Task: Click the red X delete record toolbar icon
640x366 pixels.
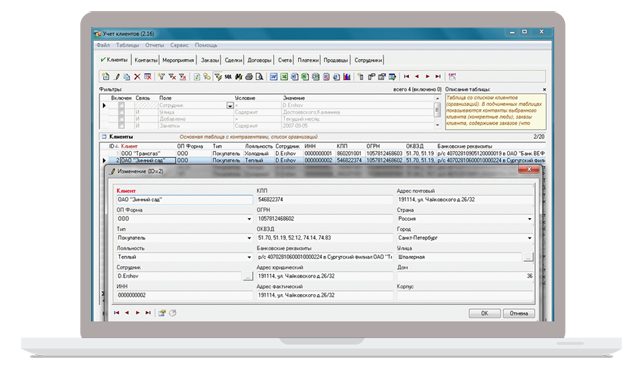Action: click(137, 76)
